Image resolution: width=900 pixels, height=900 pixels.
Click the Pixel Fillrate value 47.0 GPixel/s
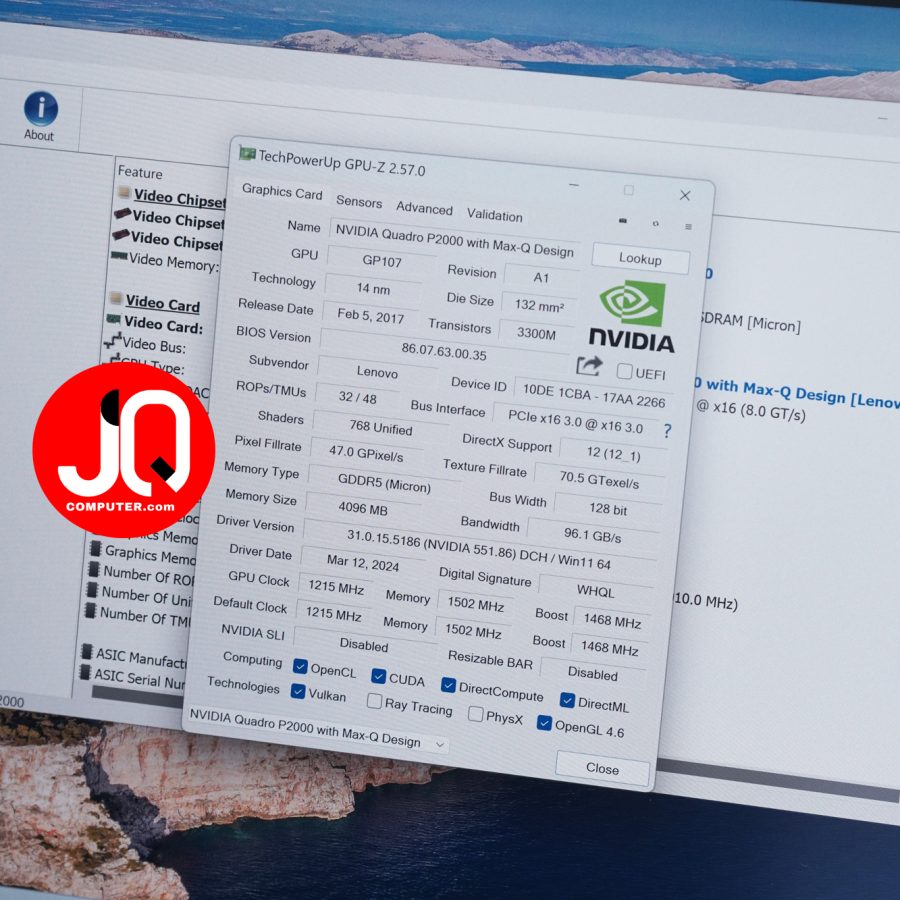(366, 453)
